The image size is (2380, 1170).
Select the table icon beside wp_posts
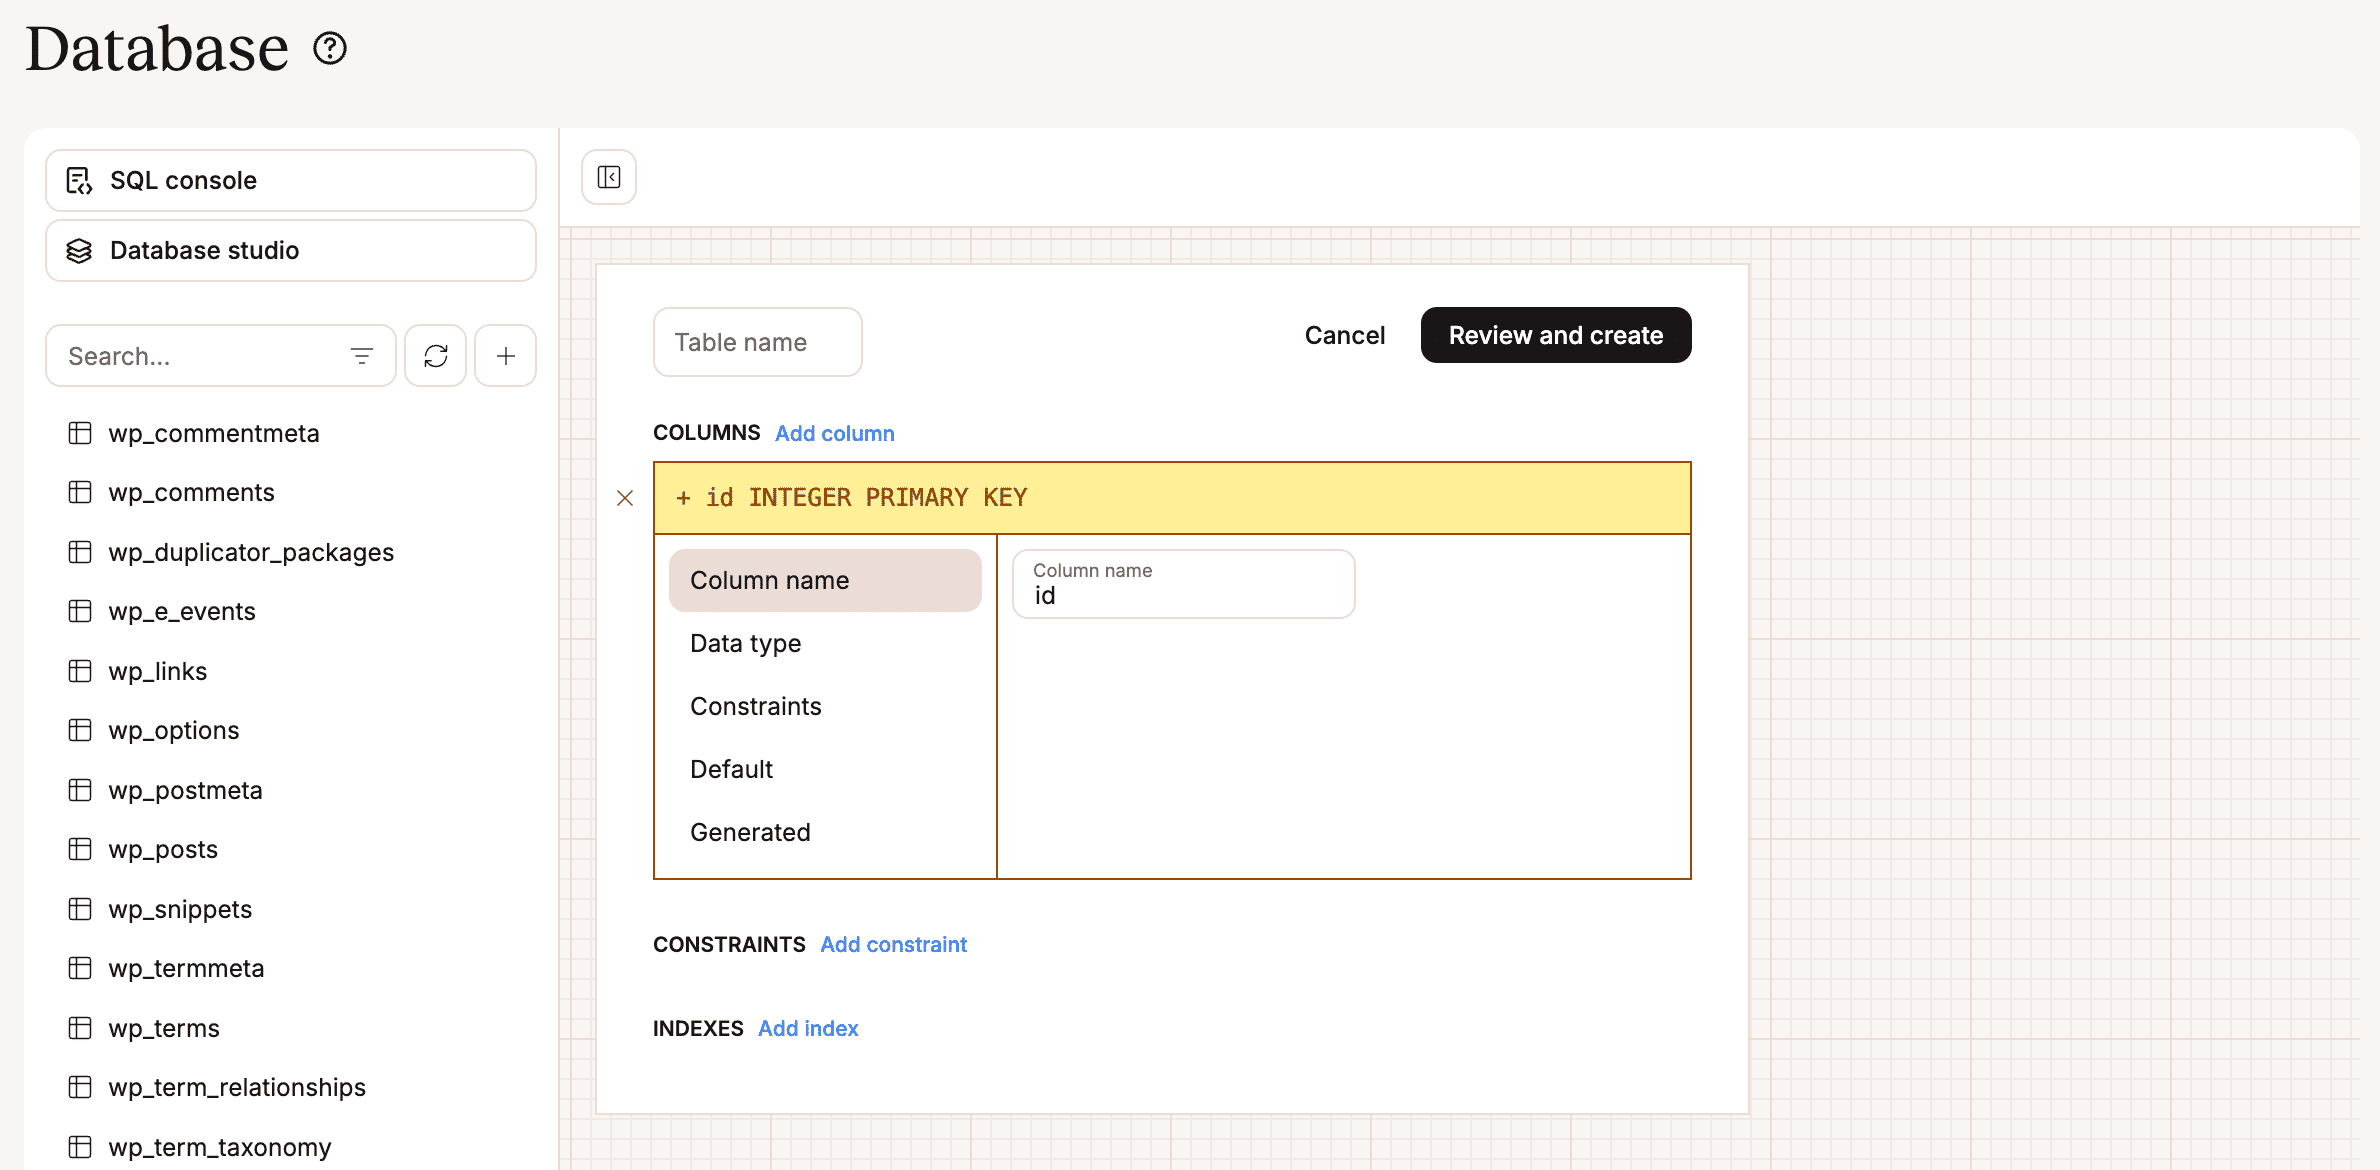79,849
